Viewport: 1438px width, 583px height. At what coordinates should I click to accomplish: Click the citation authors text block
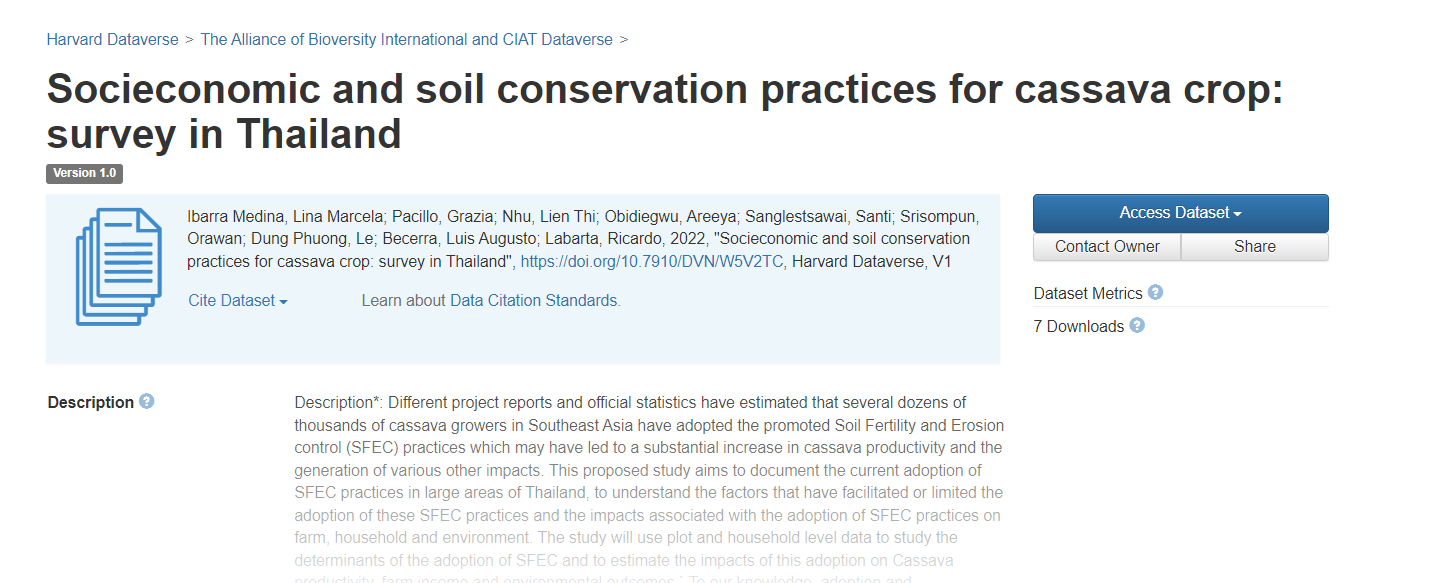583,239
